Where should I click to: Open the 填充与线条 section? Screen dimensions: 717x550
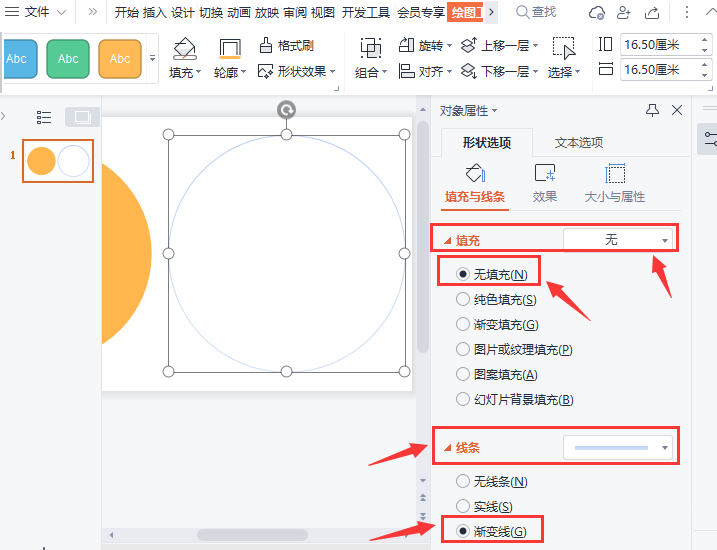[475, 184]
